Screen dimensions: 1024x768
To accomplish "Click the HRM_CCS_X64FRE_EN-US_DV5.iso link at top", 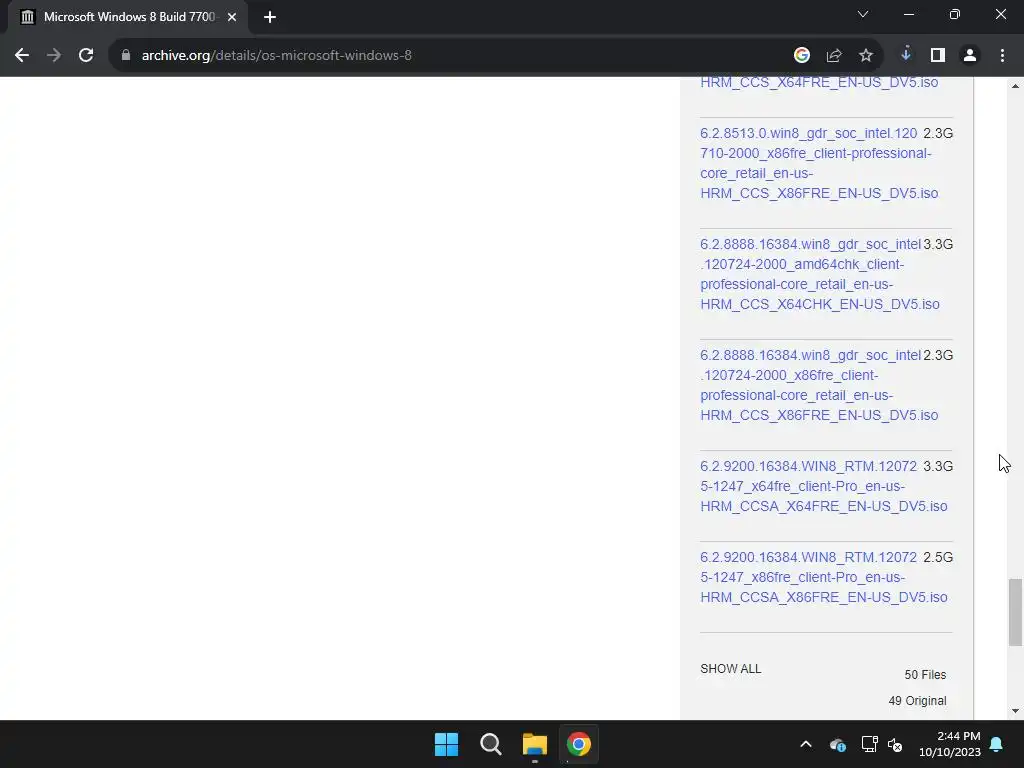I will pyautogui.click(x=819, y=82).
